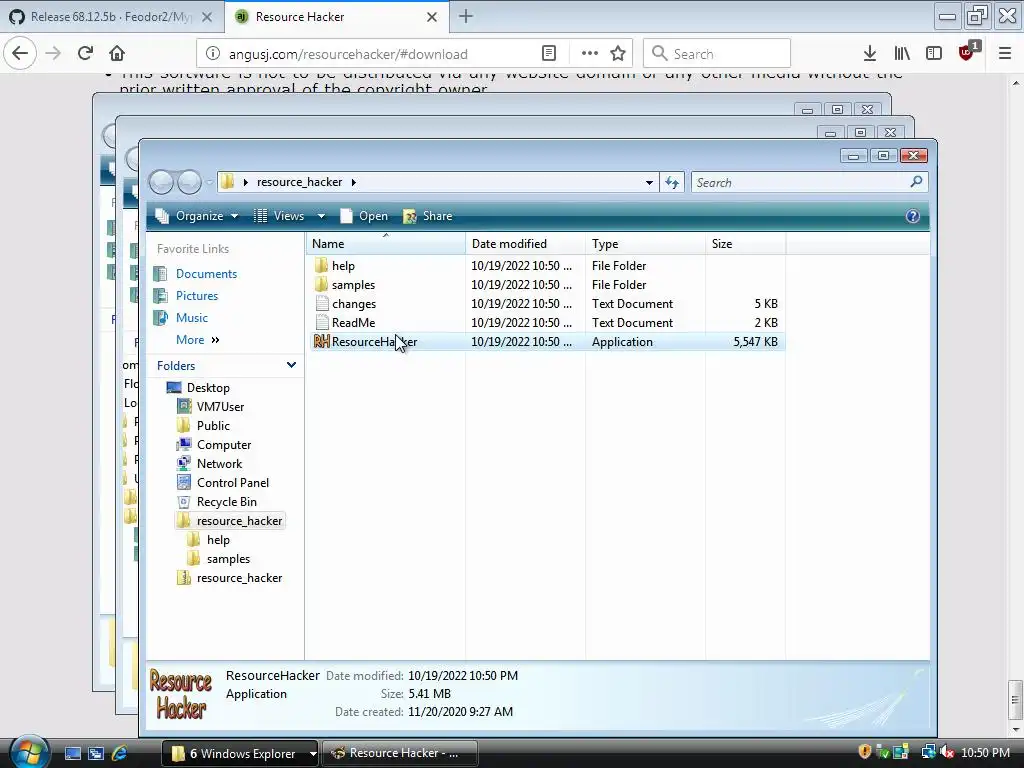Click the Firefox Search input field

716,54
